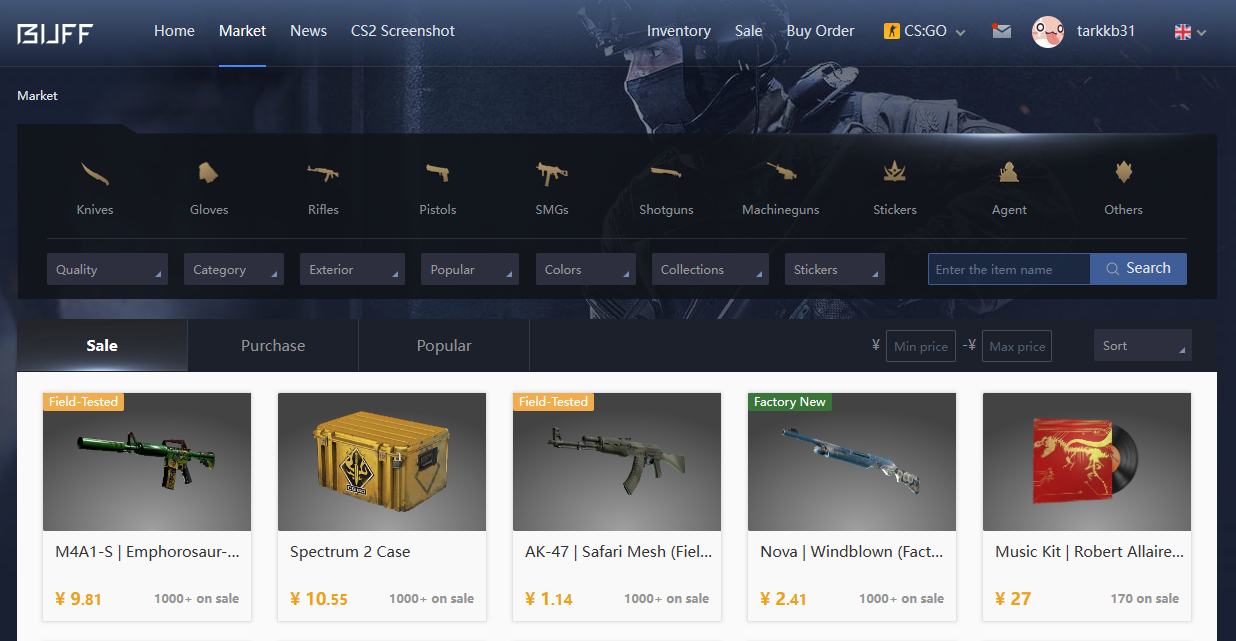Viewport: 1236px width, 641px height.
Task: Open the SMGs category icon
Action: [552, 173]
